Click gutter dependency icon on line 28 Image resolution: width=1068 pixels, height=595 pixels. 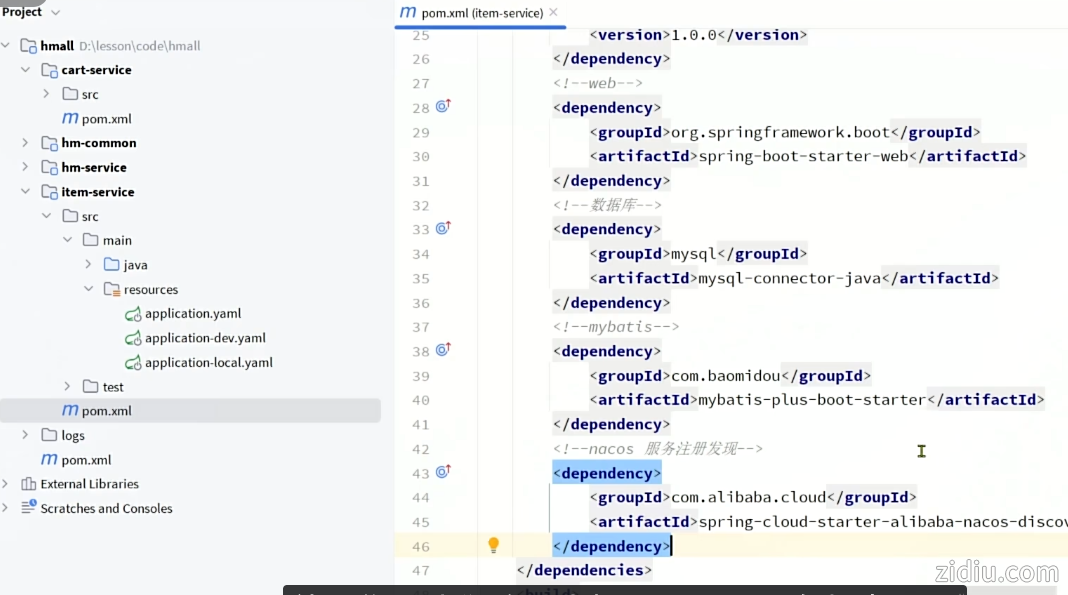pyautogui.click(x=442, y=106)
